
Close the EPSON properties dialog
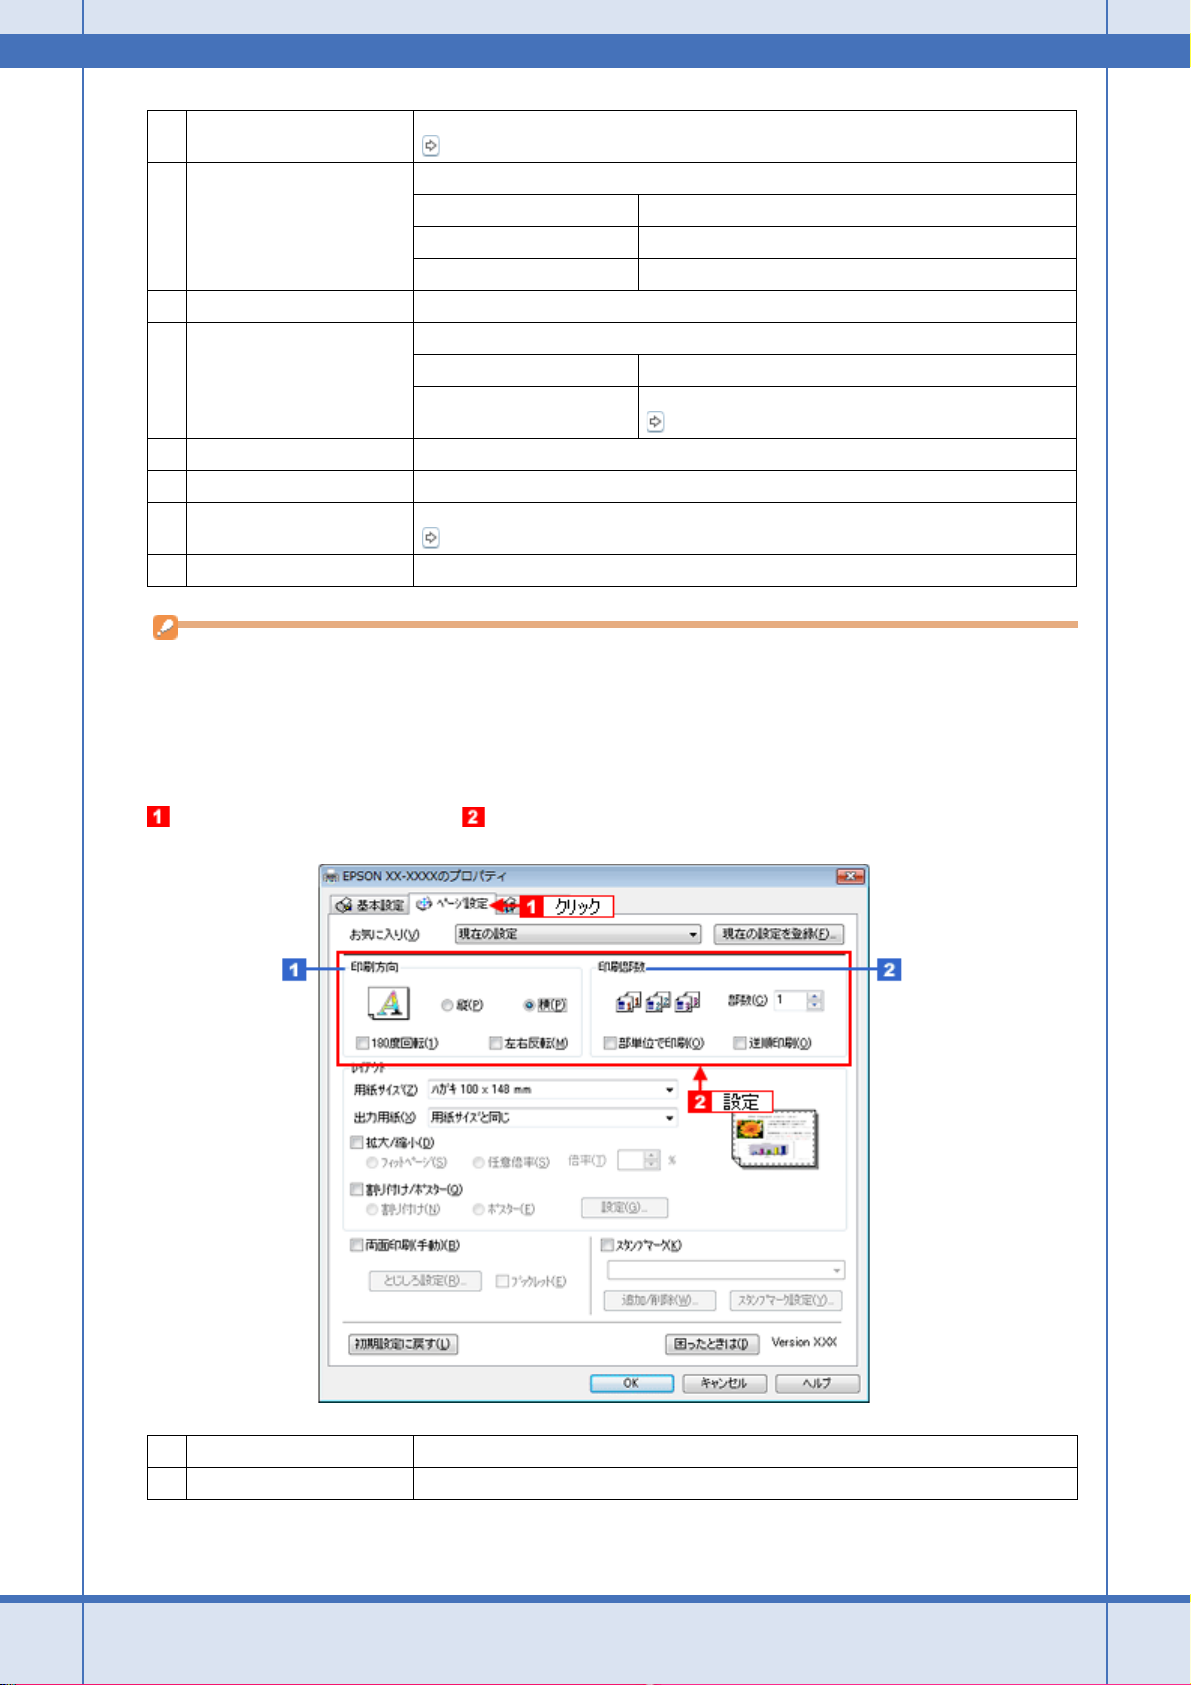coord(850,876)
